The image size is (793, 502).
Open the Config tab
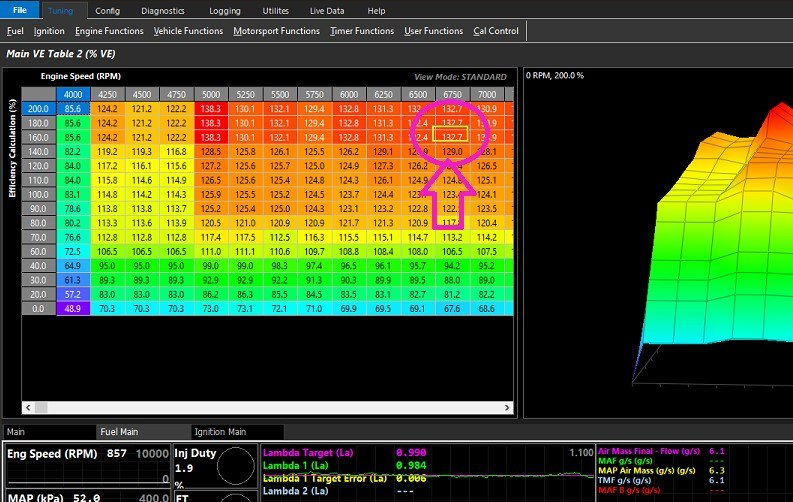[107, 11]
